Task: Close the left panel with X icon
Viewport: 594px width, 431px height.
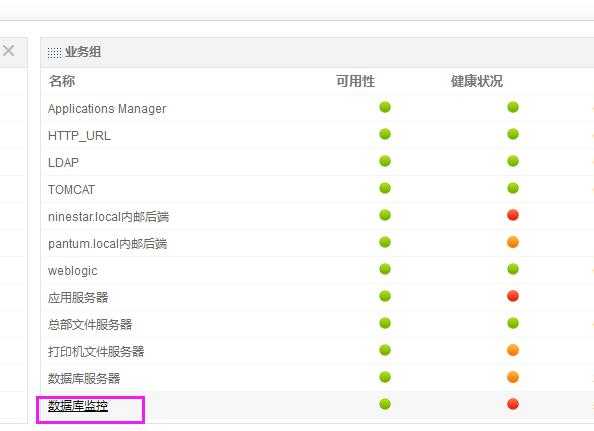Action: [8, 50]
